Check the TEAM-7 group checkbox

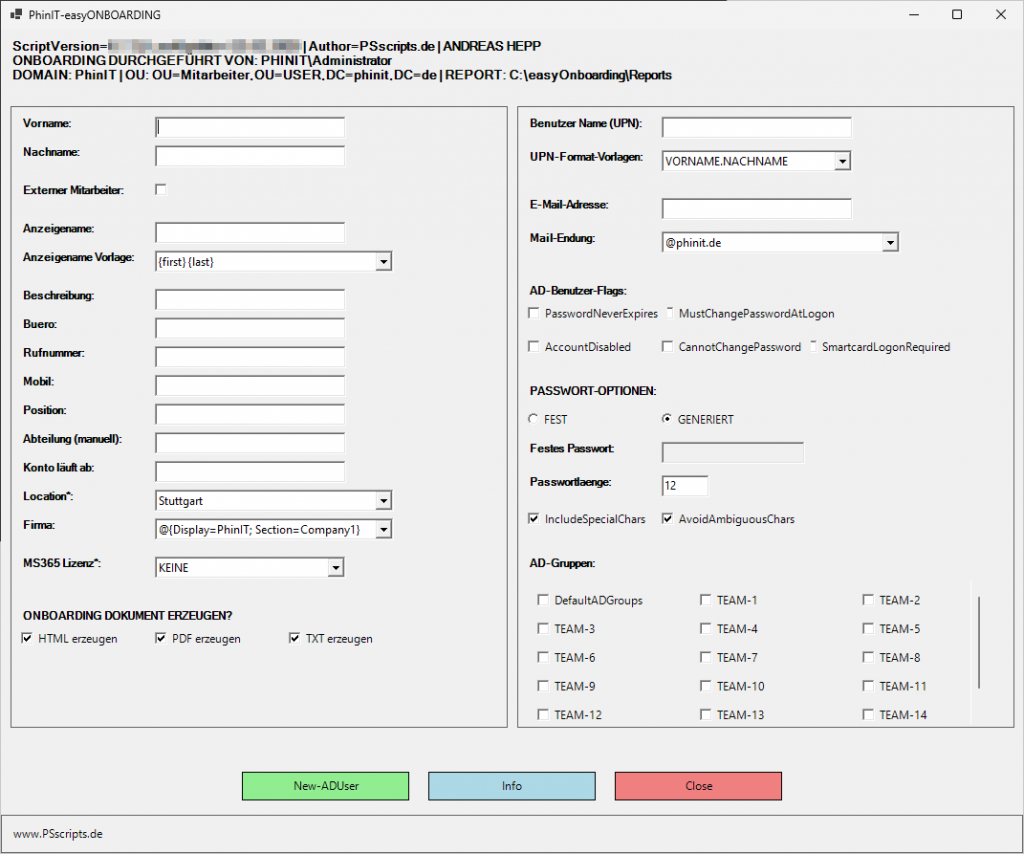[x=706, y=658]
